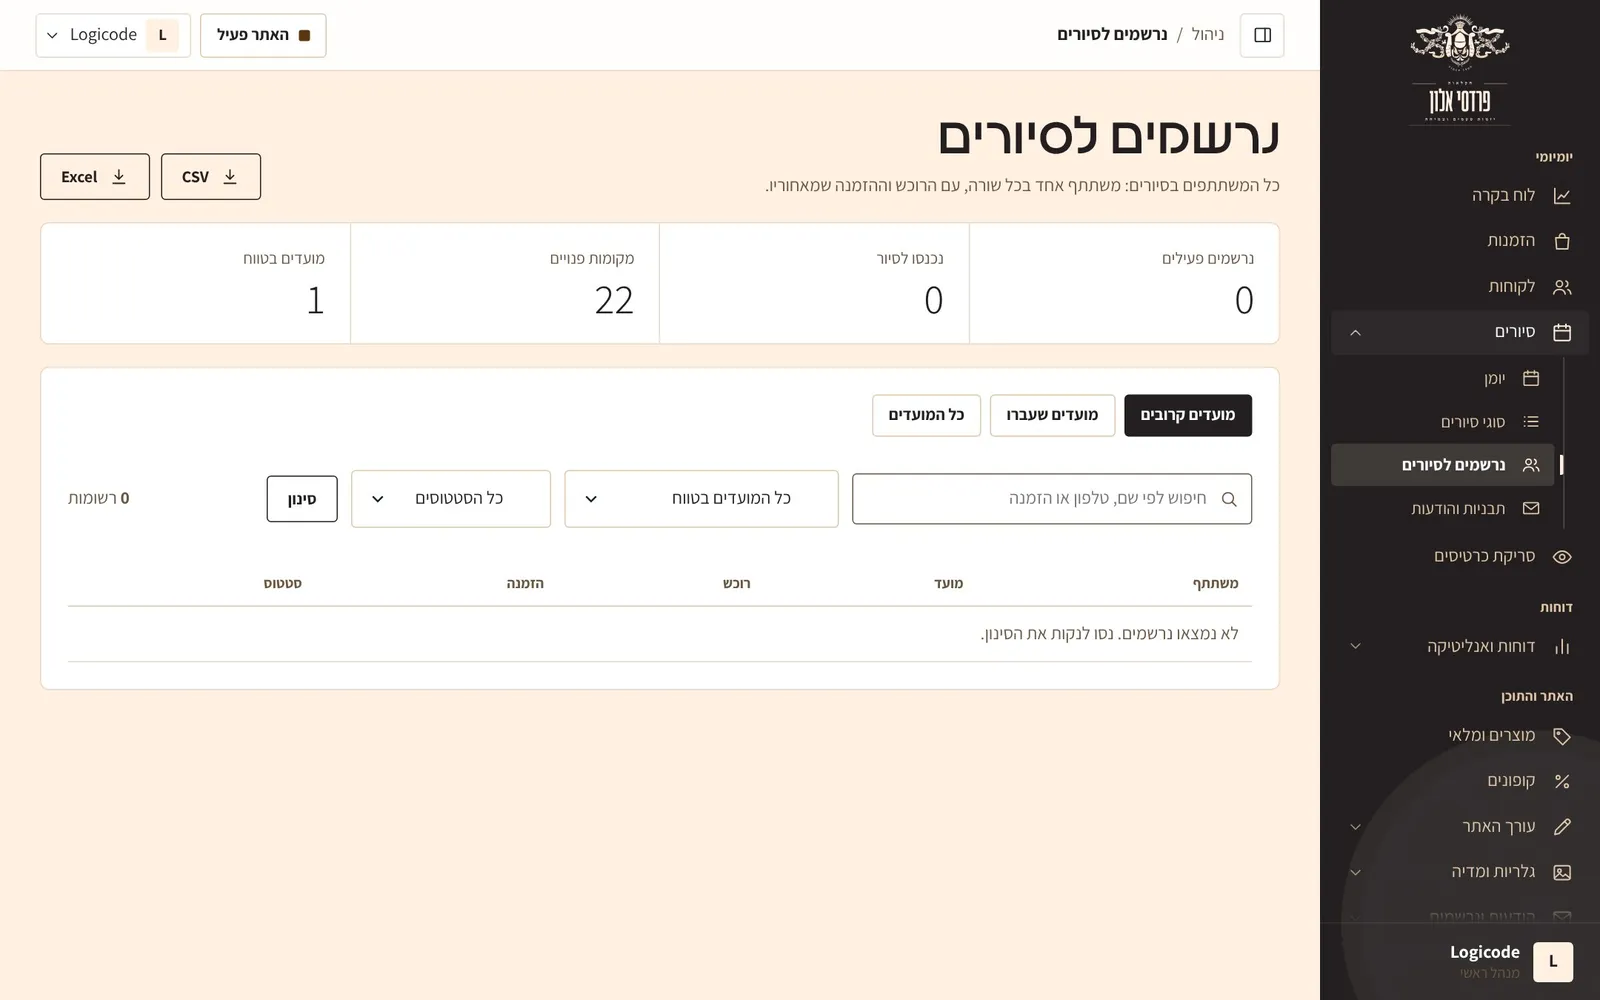Open the כל המועדים בטווח dropdown
The height and width of the screenshot is (1000, 1600).
pos(701,499)
